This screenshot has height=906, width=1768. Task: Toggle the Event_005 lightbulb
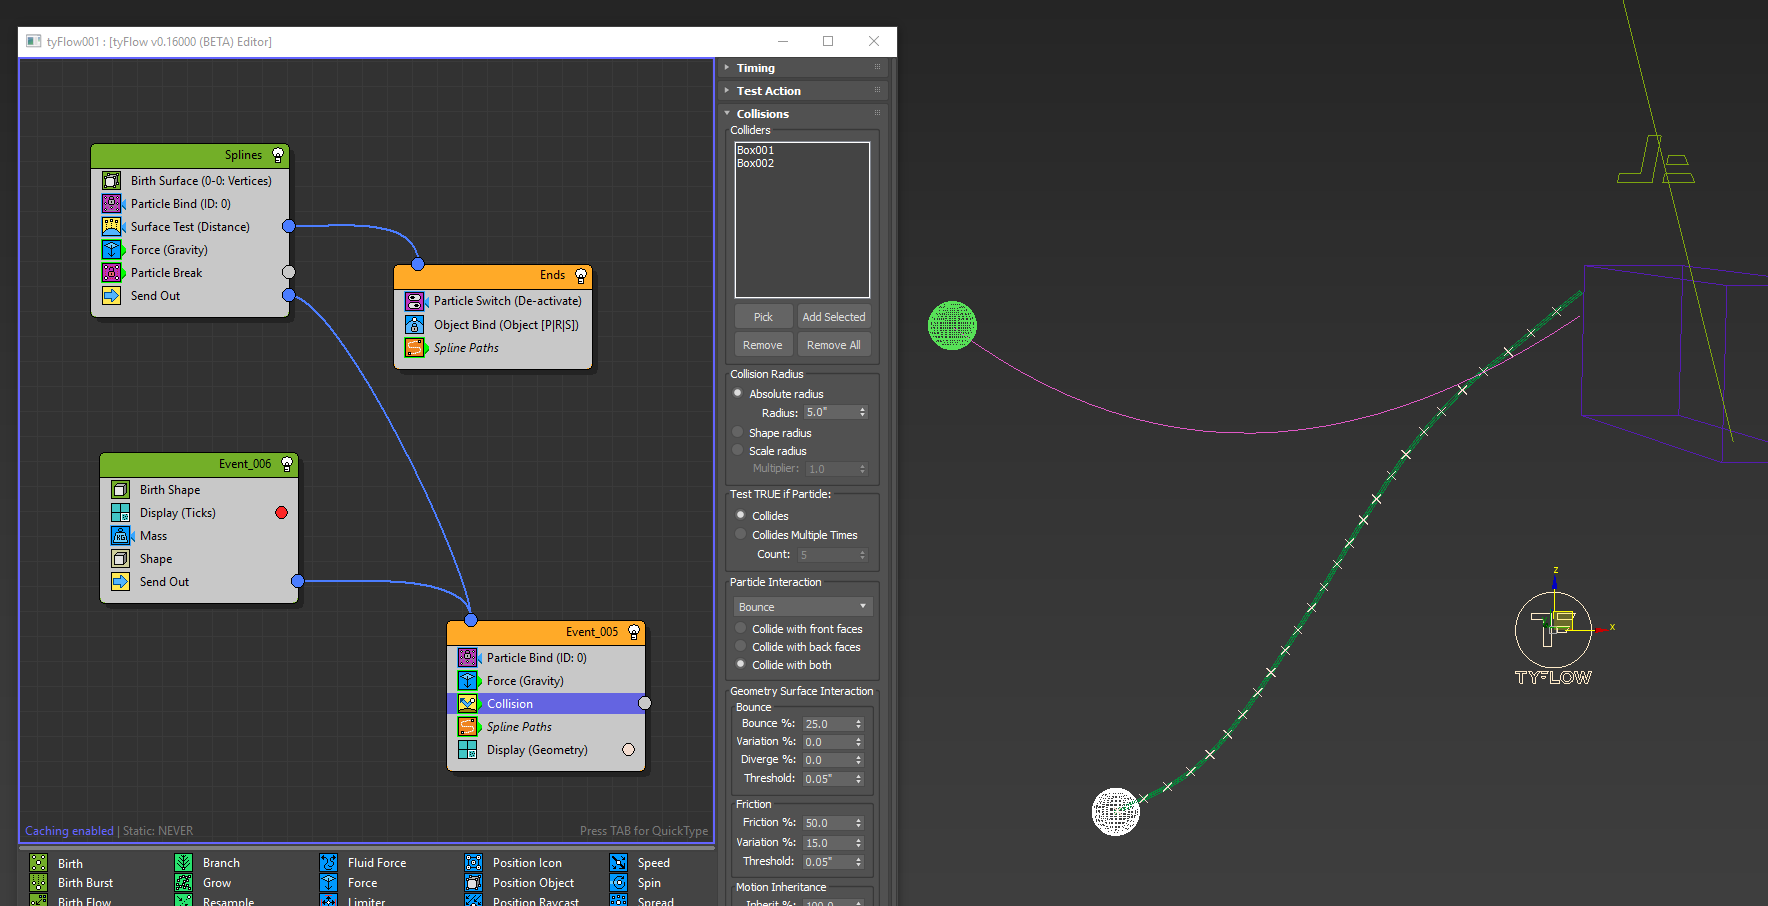coord(634,632)
